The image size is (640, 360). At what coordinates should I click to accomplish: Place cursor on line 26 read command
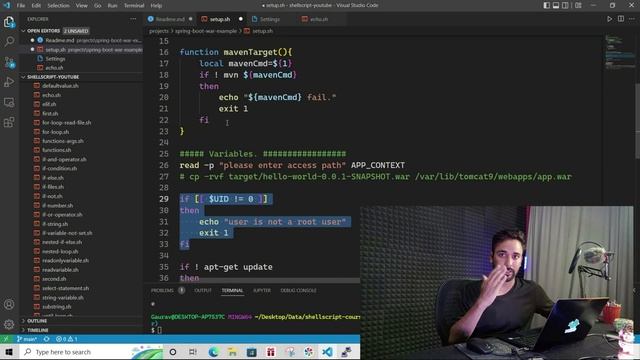click(292, 165)
